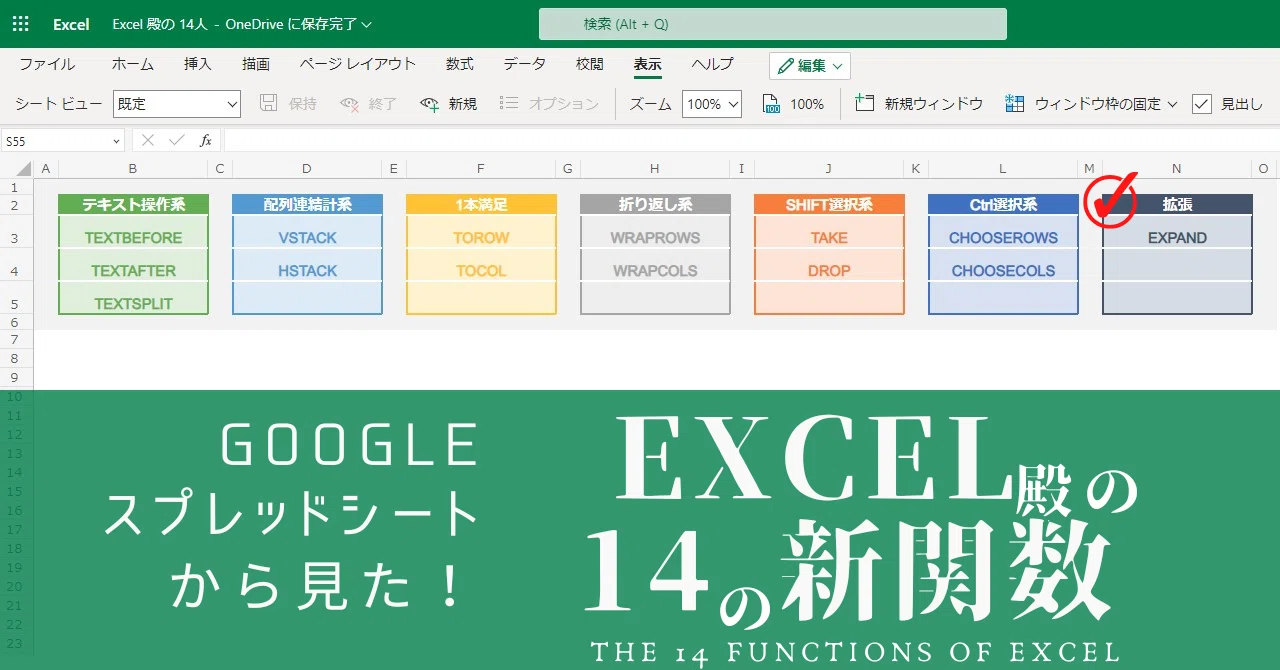Image resolution: width=1280 pixels, height=670 pixels.
Task: Select row 7 header
Action: [x=15, y=341]
